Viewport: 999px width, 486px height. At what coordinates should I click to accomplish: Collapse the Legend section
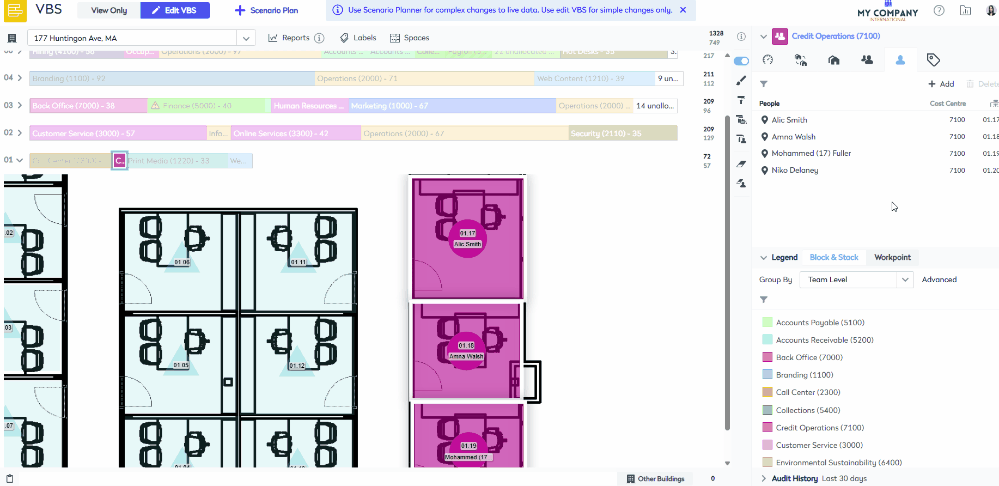(x=763, y=257)
